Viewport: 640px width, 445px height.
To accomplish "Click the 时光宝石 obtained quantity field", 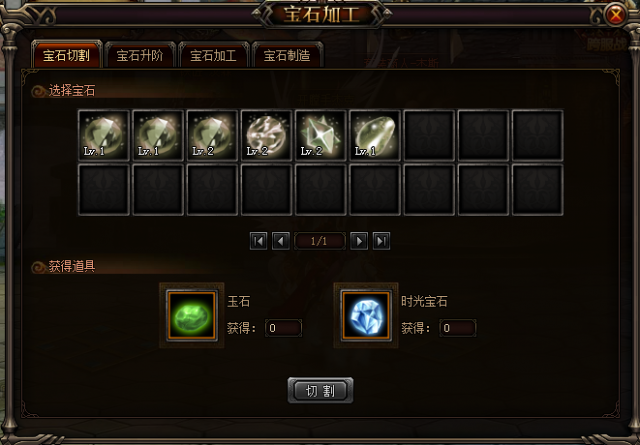I will tap(458, 328).
